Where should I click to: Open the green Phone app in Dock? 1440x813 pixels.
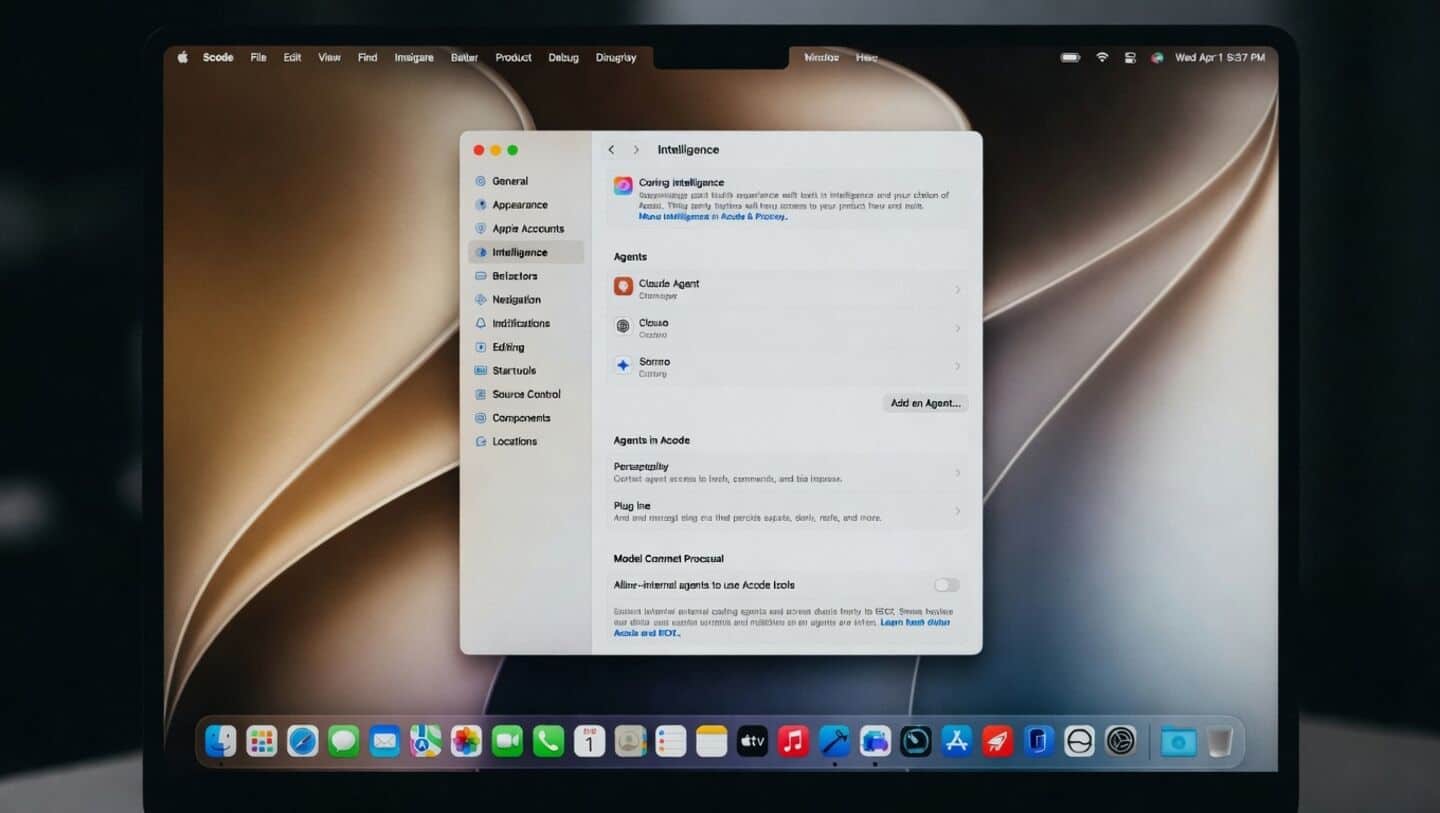point(548,741)
